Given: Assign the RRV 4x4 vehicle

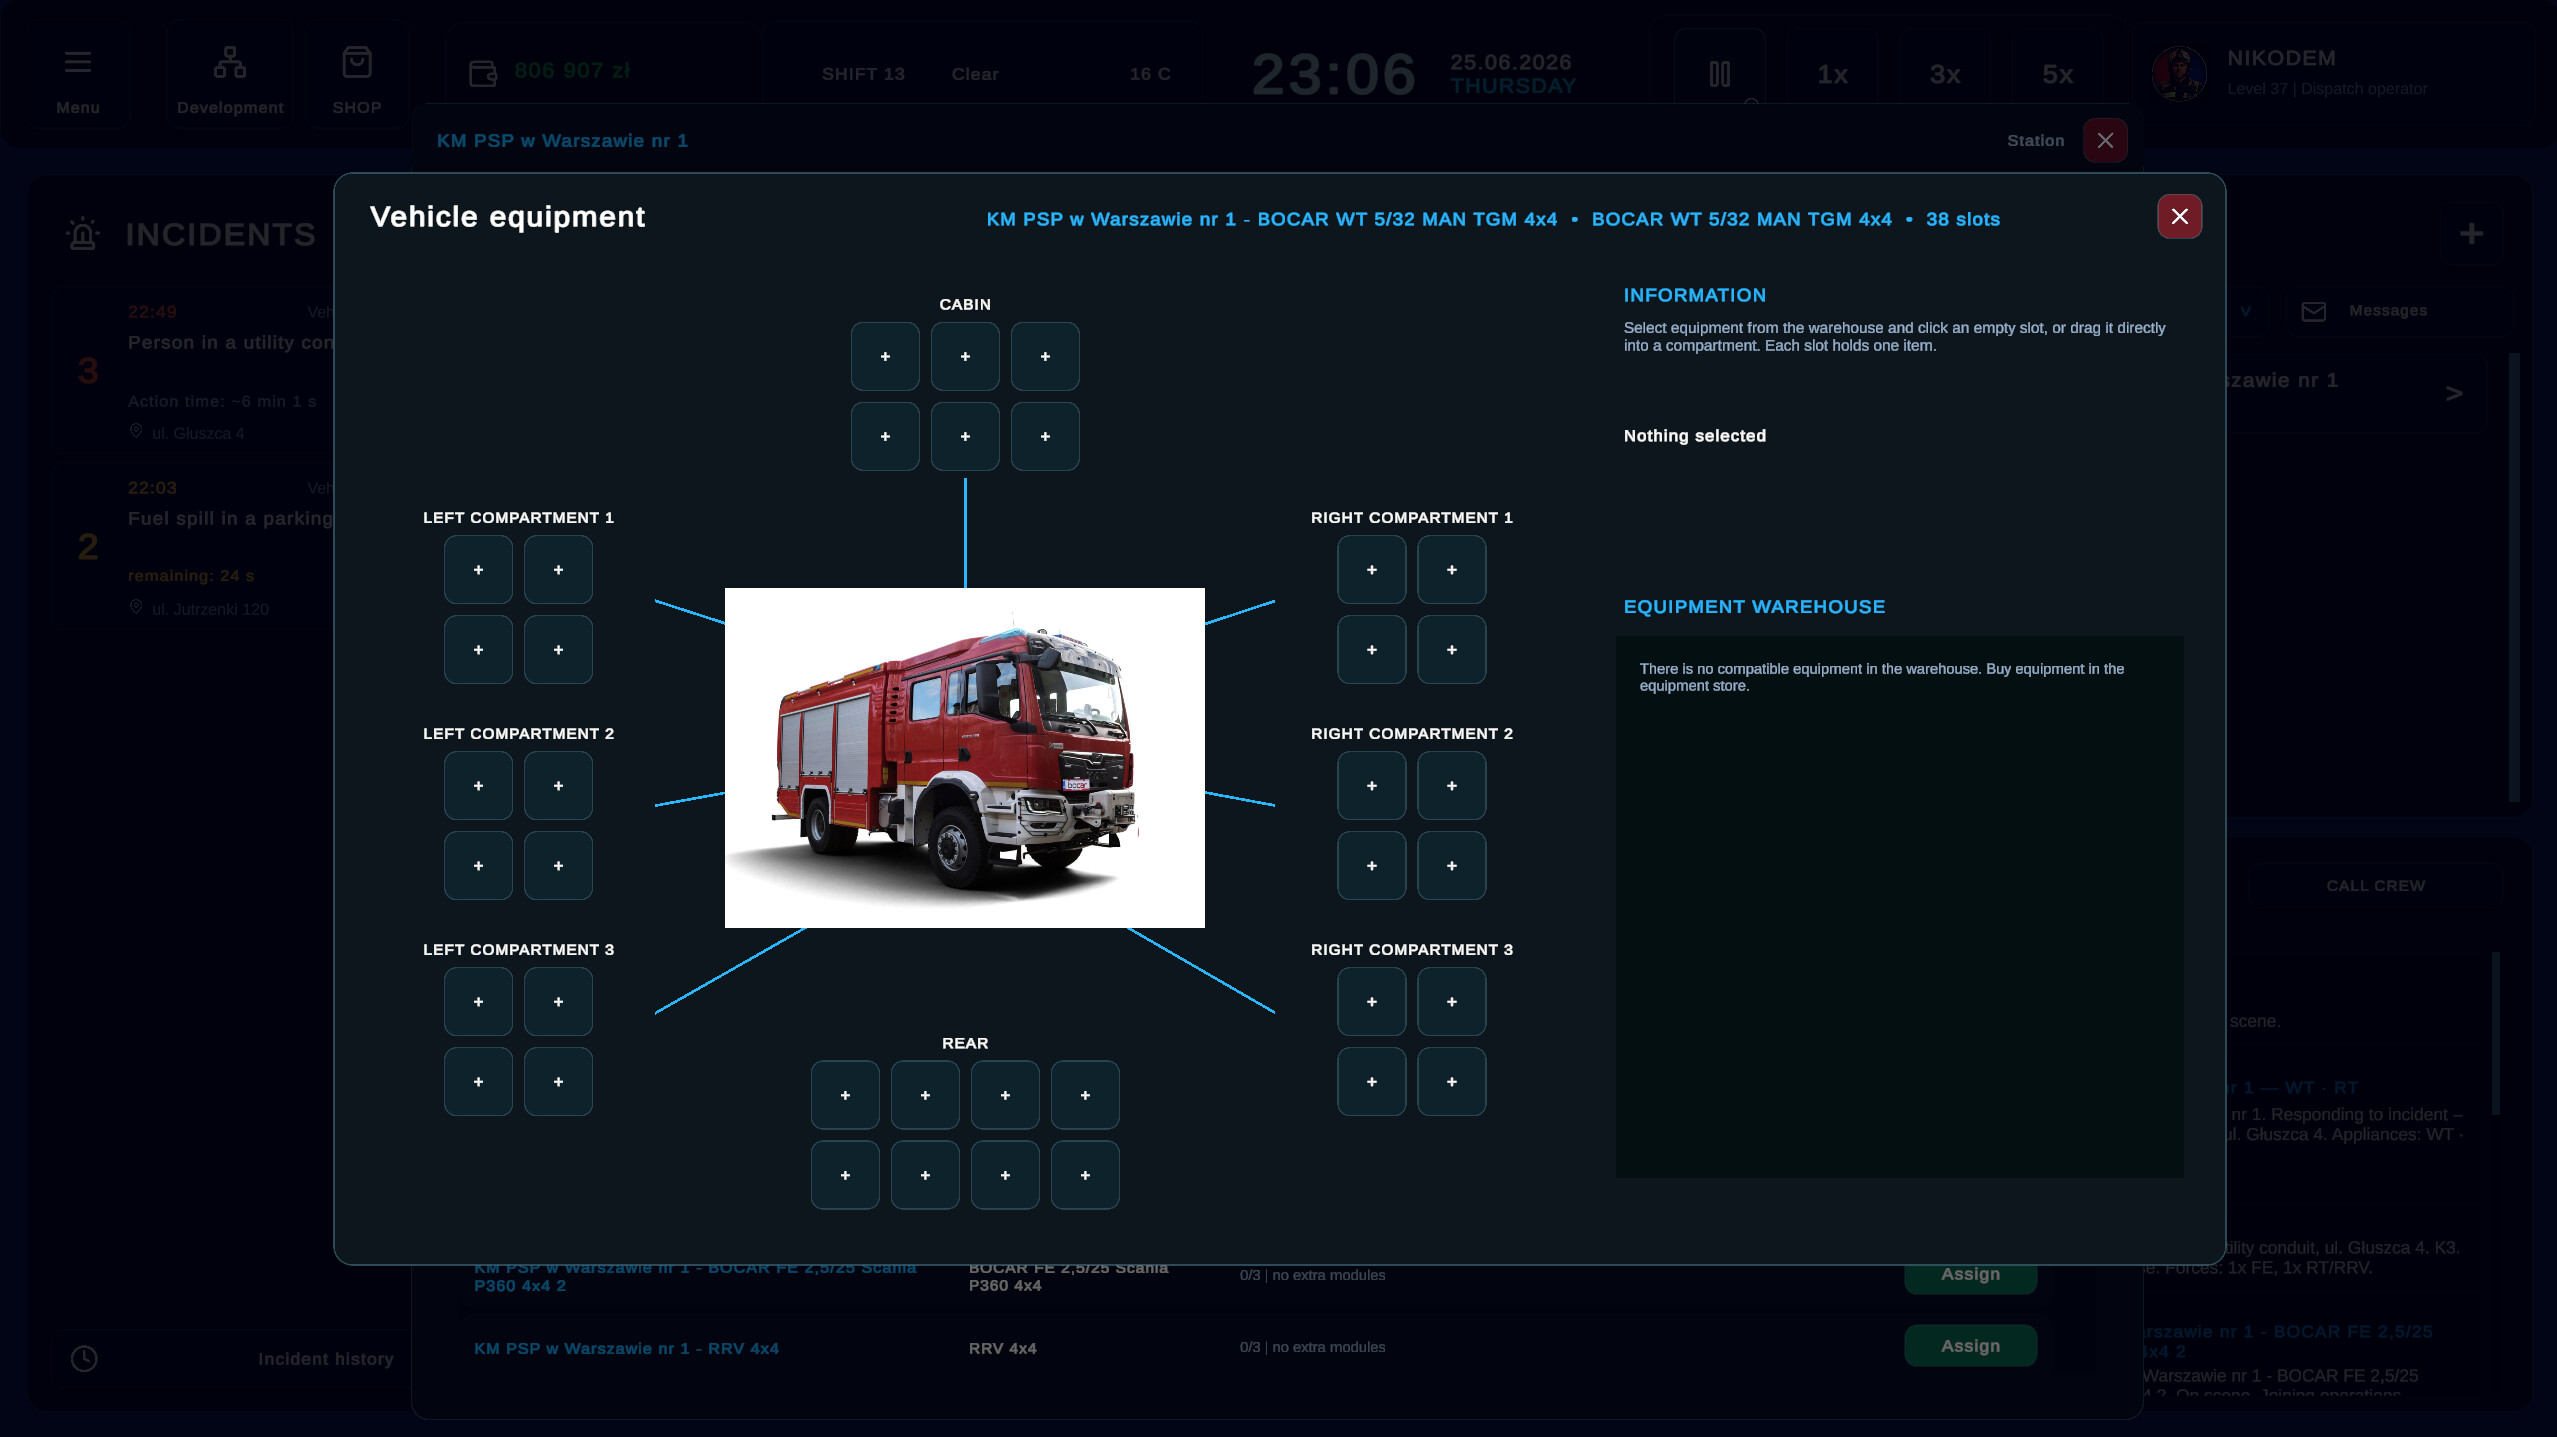Looking at the screenshot, I should (x=1970, y=1346).
